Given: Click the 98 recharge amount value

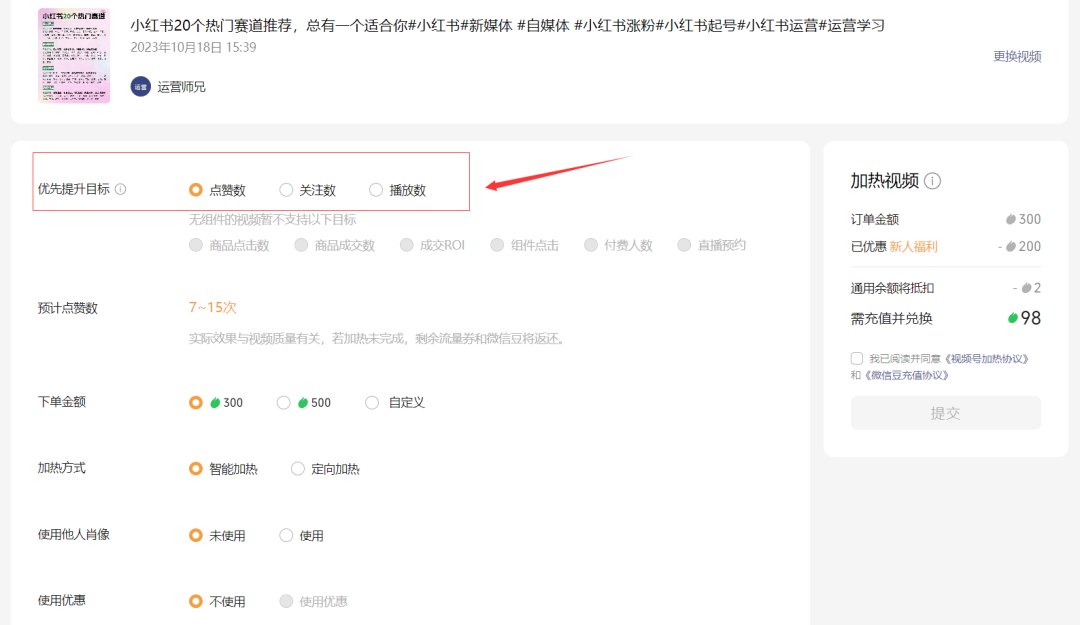Looking at the screenshot, I should [1030, 318].
